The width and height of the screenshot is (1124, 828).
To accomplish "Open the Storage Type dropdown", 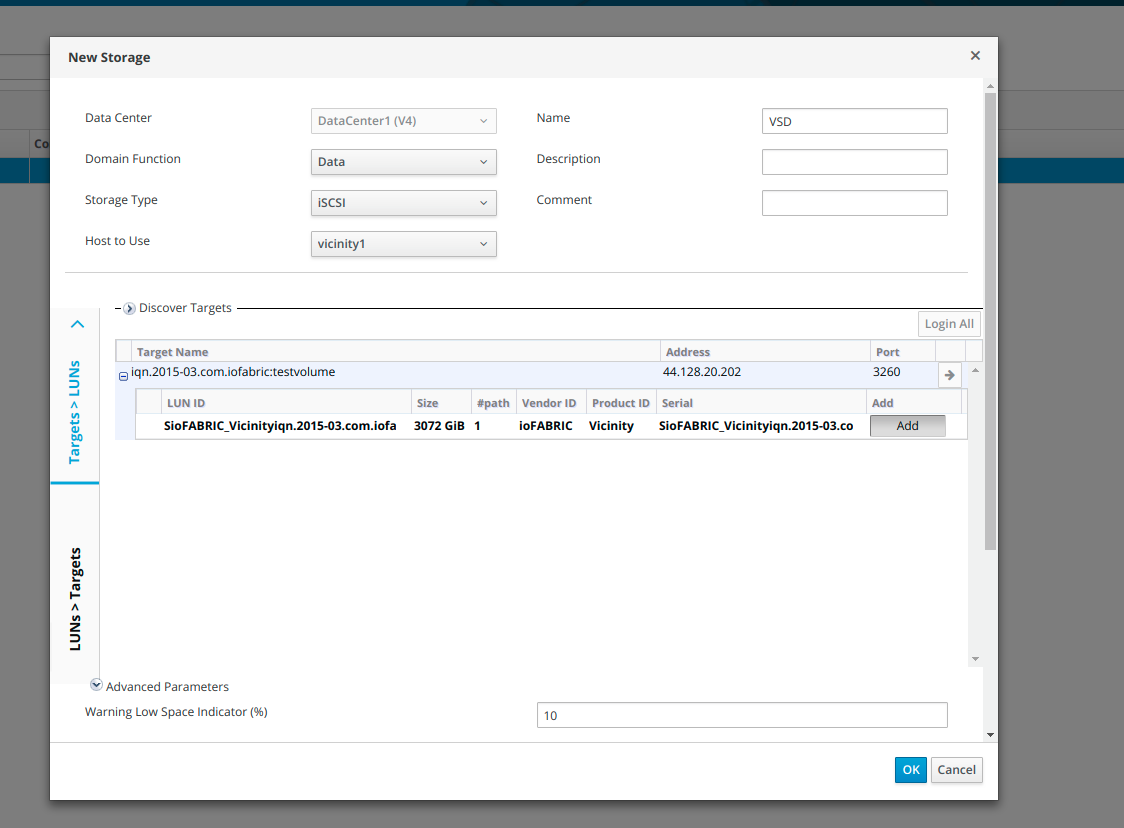I will point(403,203).
